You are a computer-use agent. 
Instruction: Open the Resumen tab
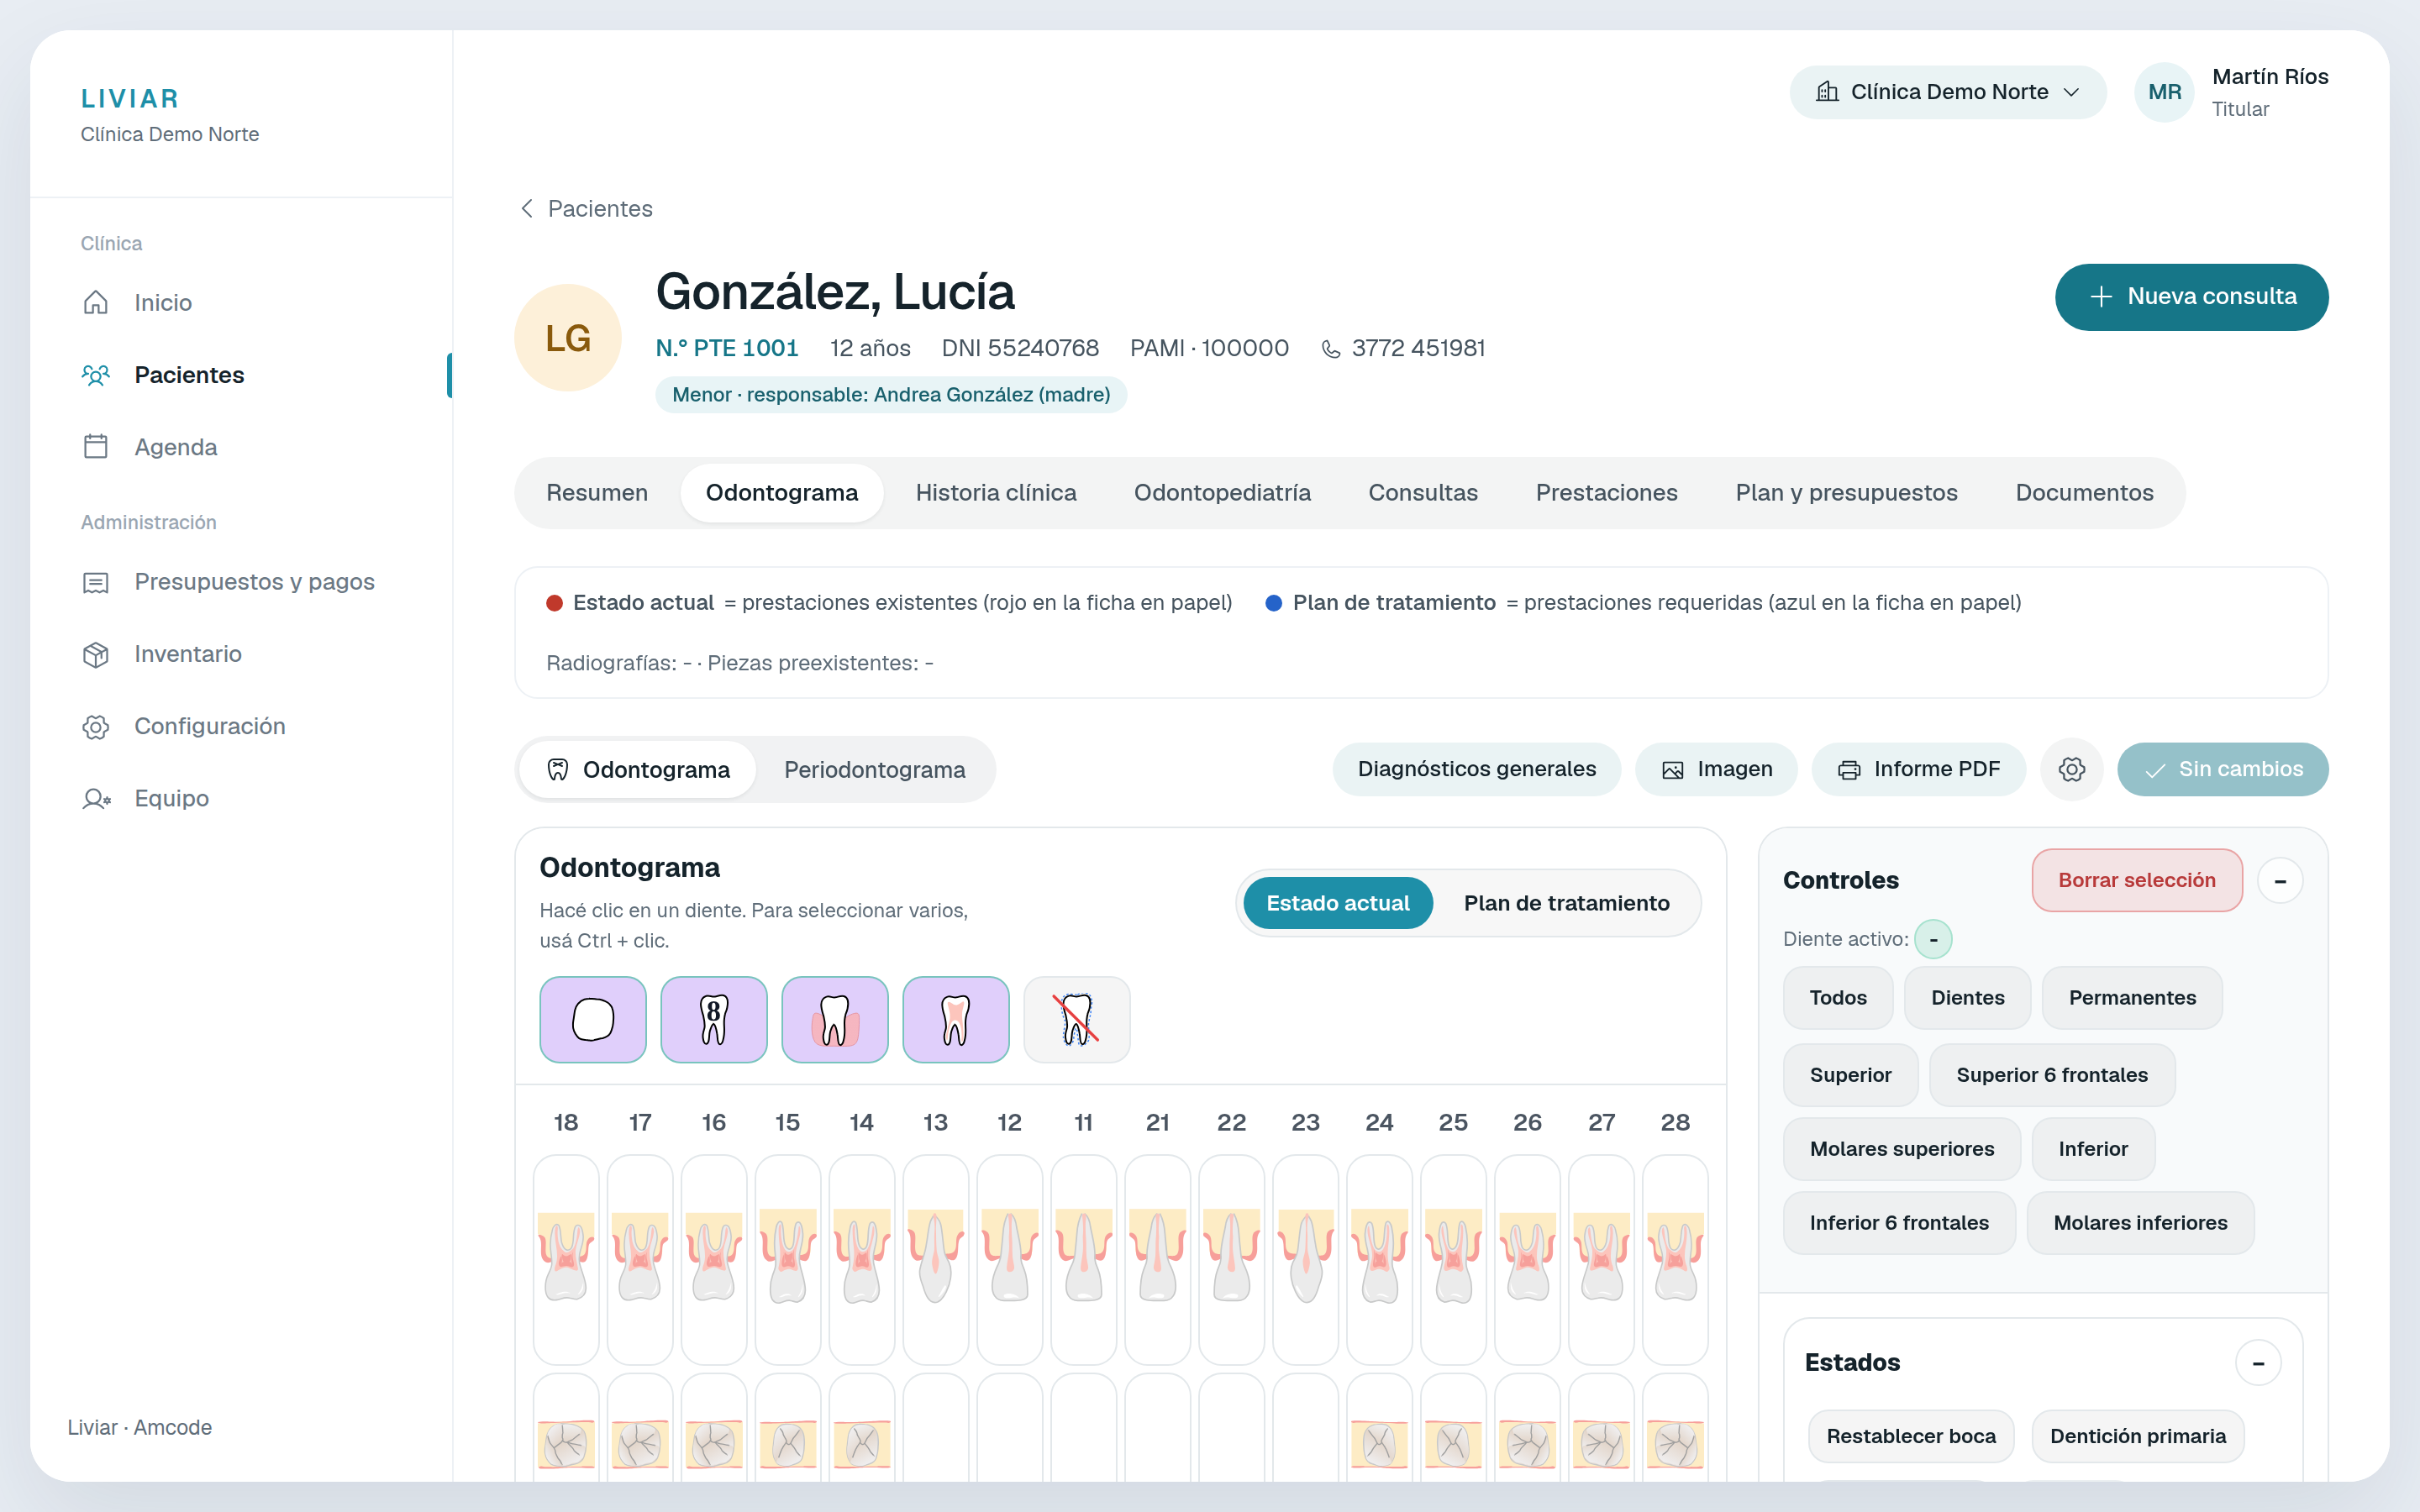[x=597, y=493]
